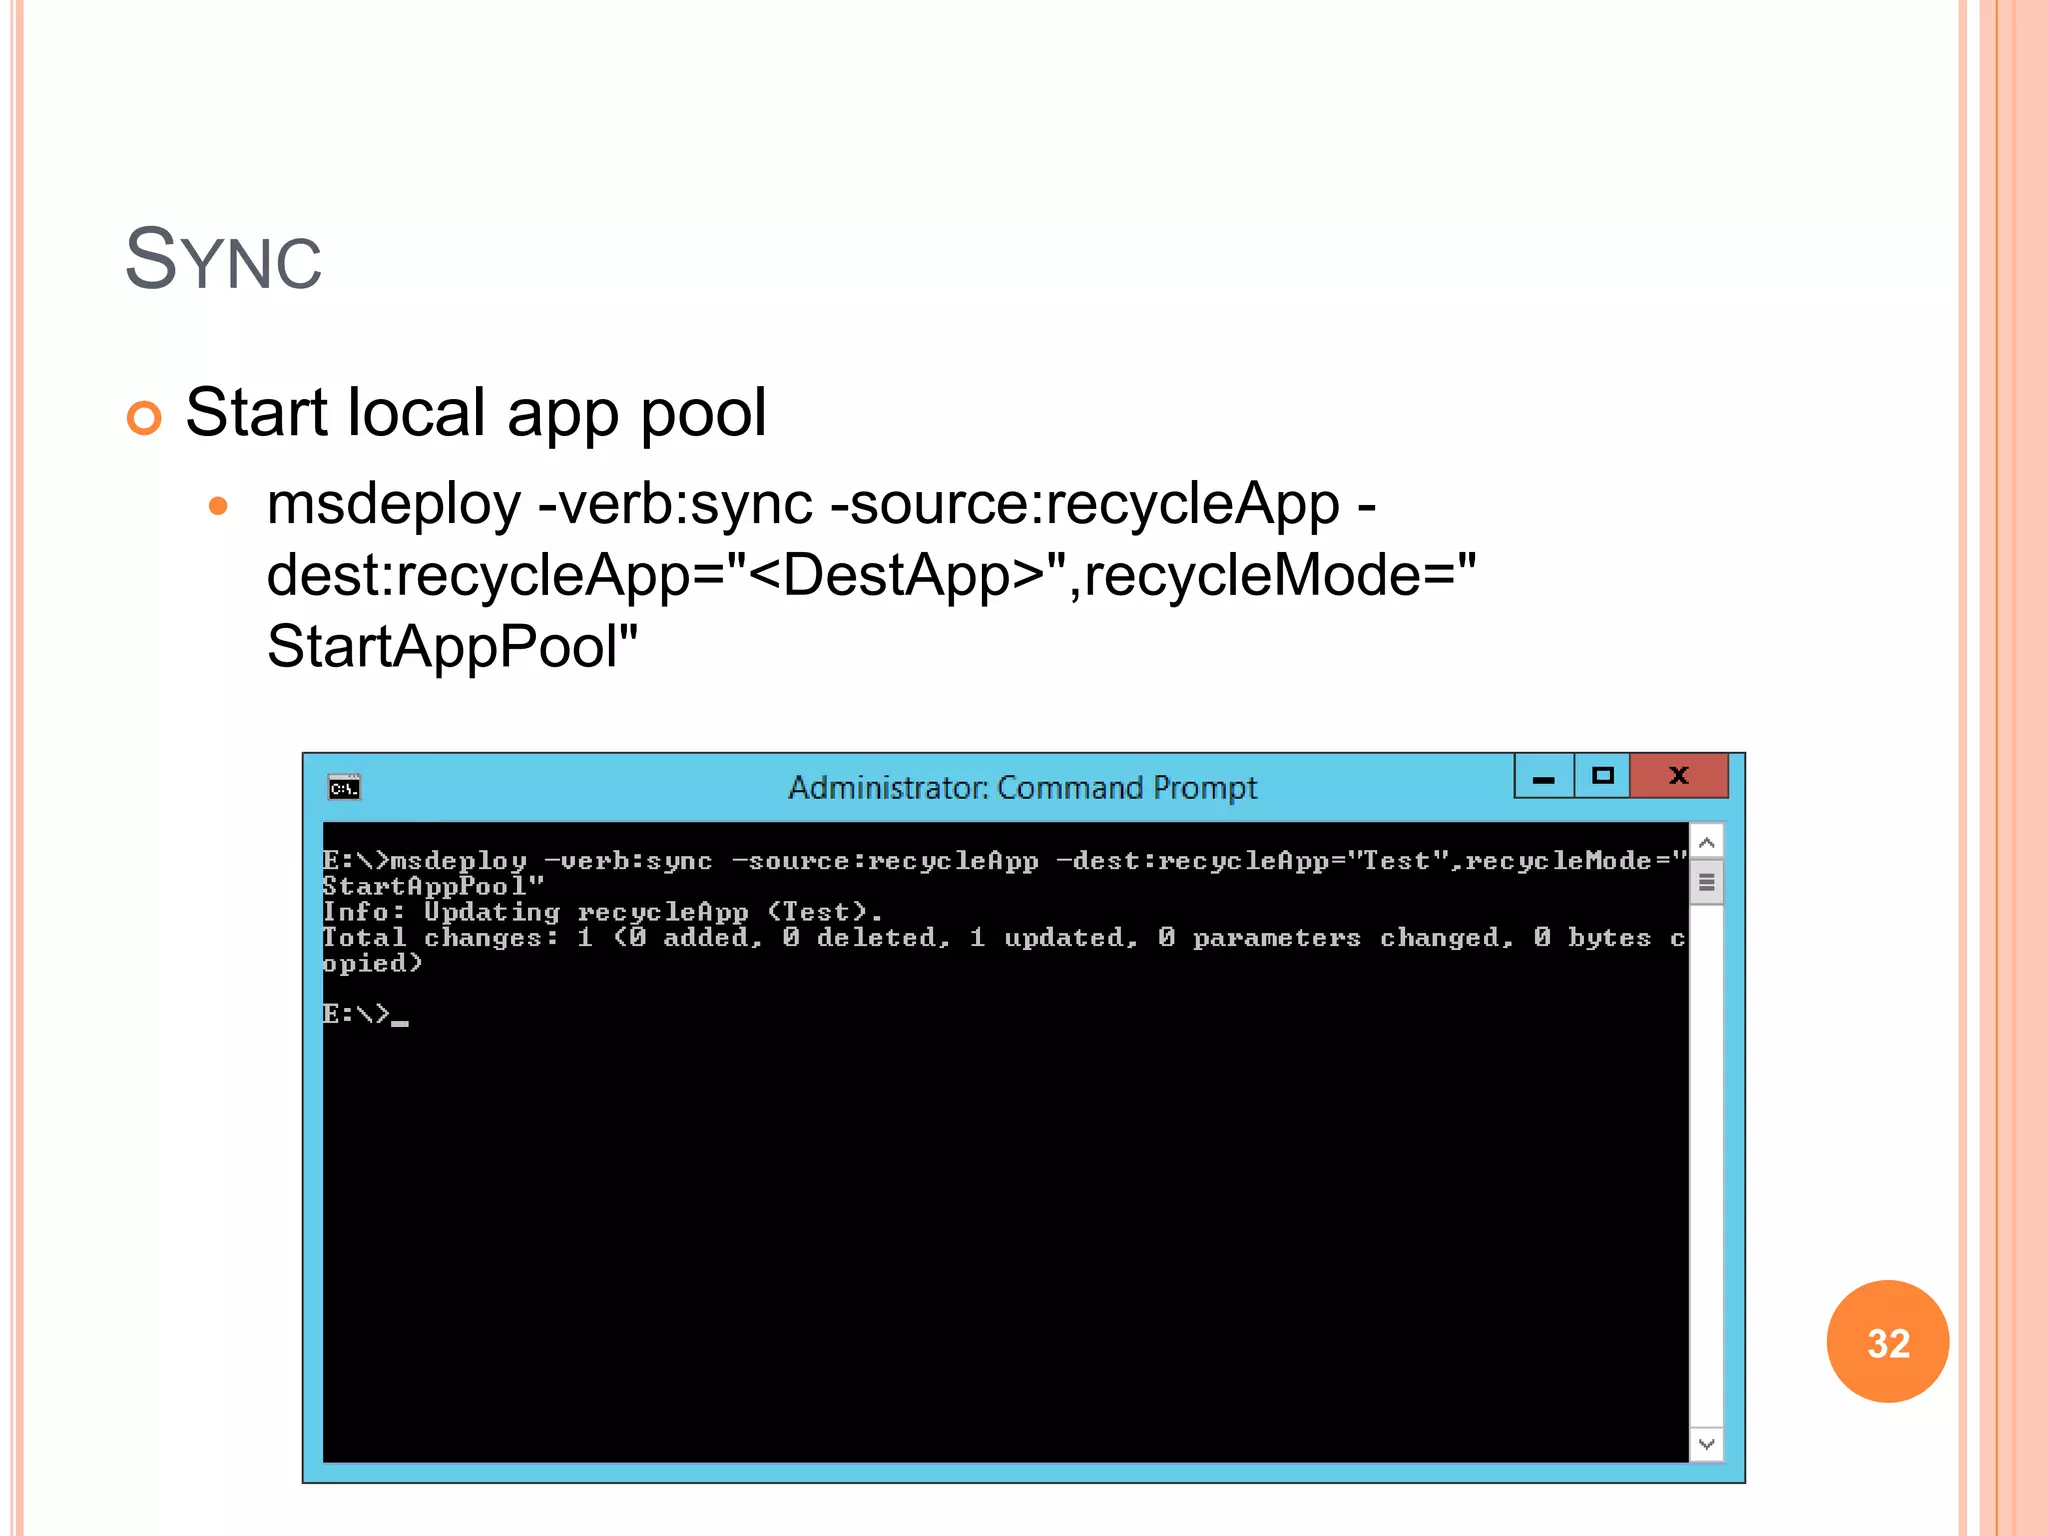
Task: Click the 'Start local app pool' bullet text
Action: [476, 412]
